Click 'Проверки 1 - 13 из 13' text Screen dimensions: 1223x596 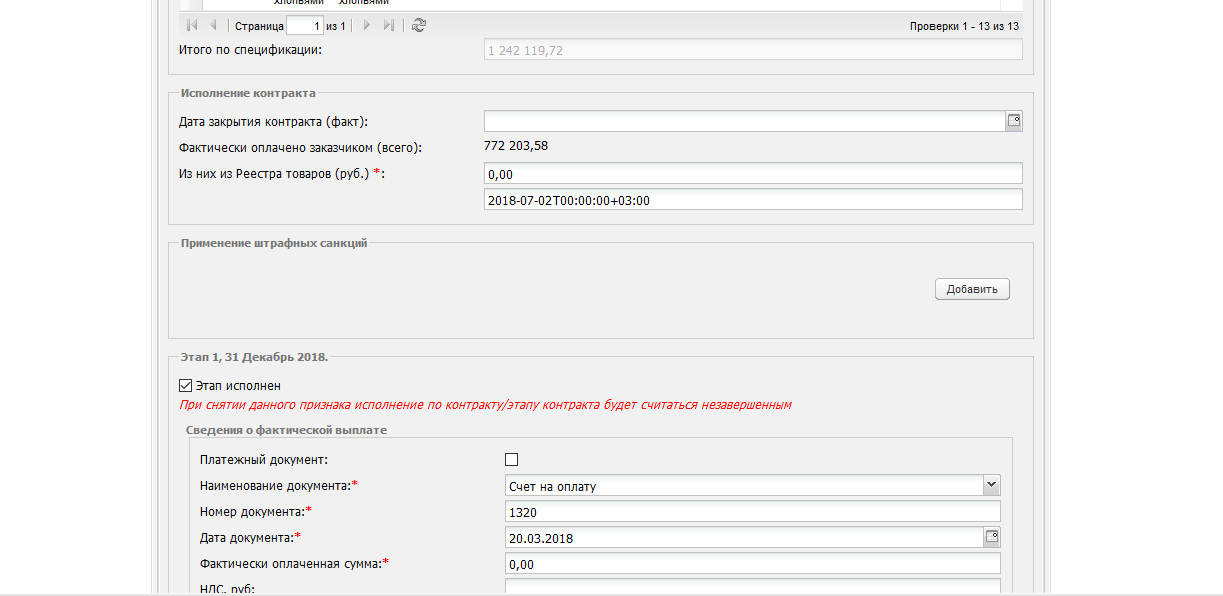click(964, 26)
